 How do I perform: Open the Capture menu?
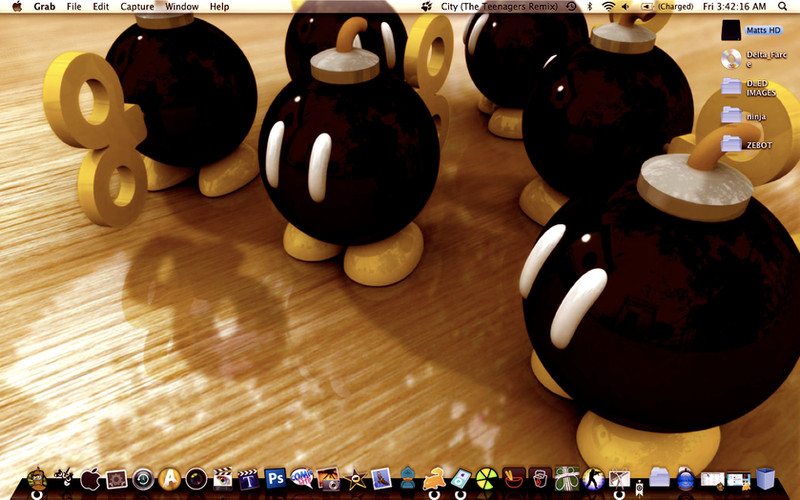click(x=137, y=7)
